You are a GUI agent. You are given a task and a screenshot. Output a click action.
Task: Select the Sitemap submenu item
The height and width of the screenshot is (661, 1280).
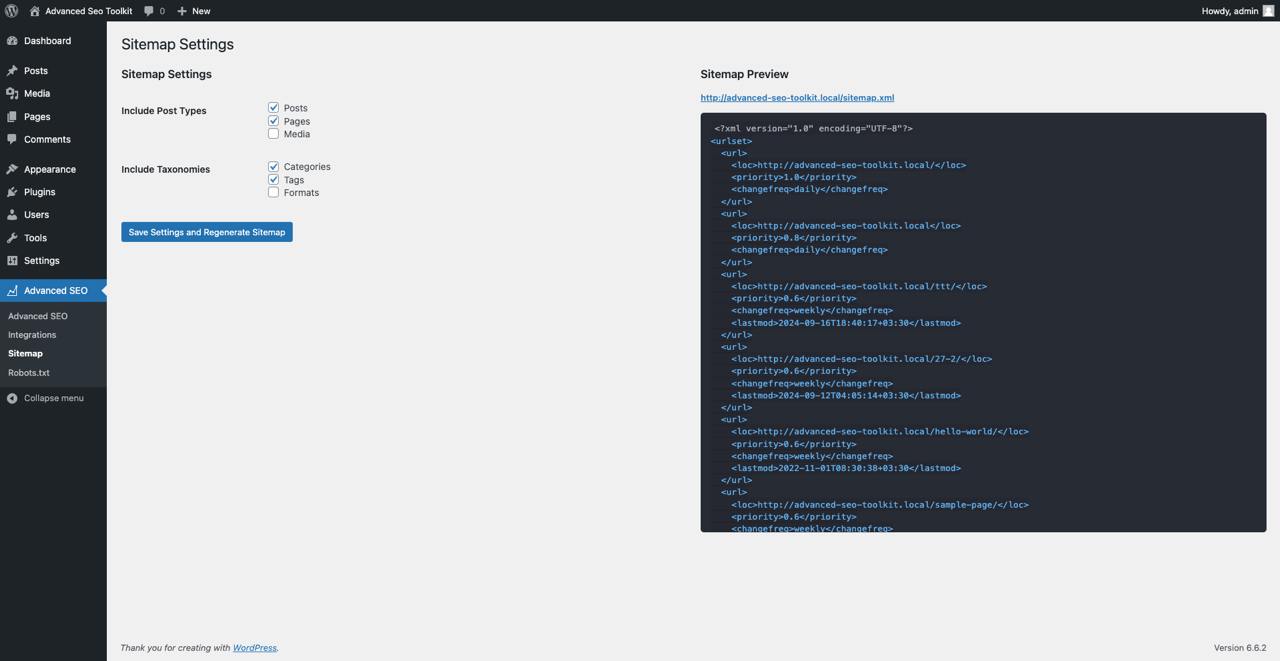25,354
